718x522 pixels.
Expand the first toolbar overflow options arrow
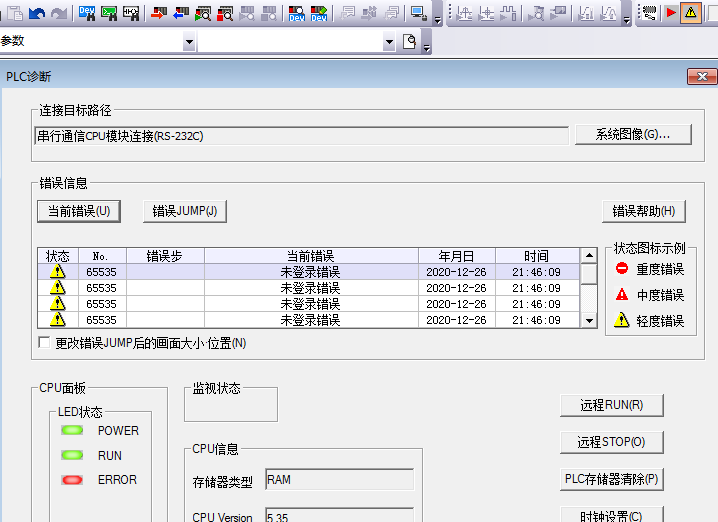436,16
